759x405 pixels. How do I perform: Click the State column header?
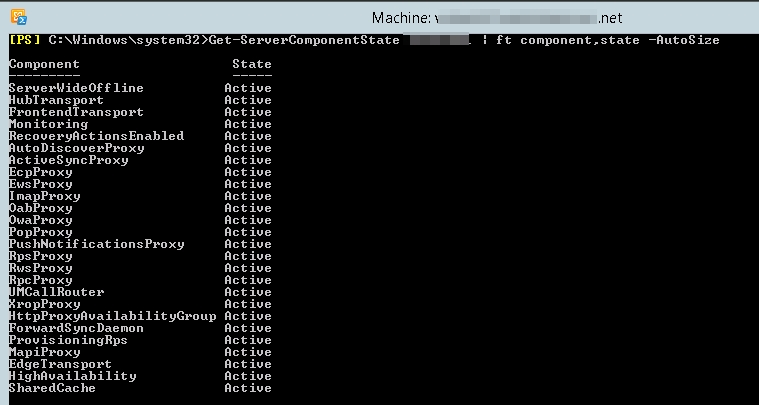click(x=251, y=64)
